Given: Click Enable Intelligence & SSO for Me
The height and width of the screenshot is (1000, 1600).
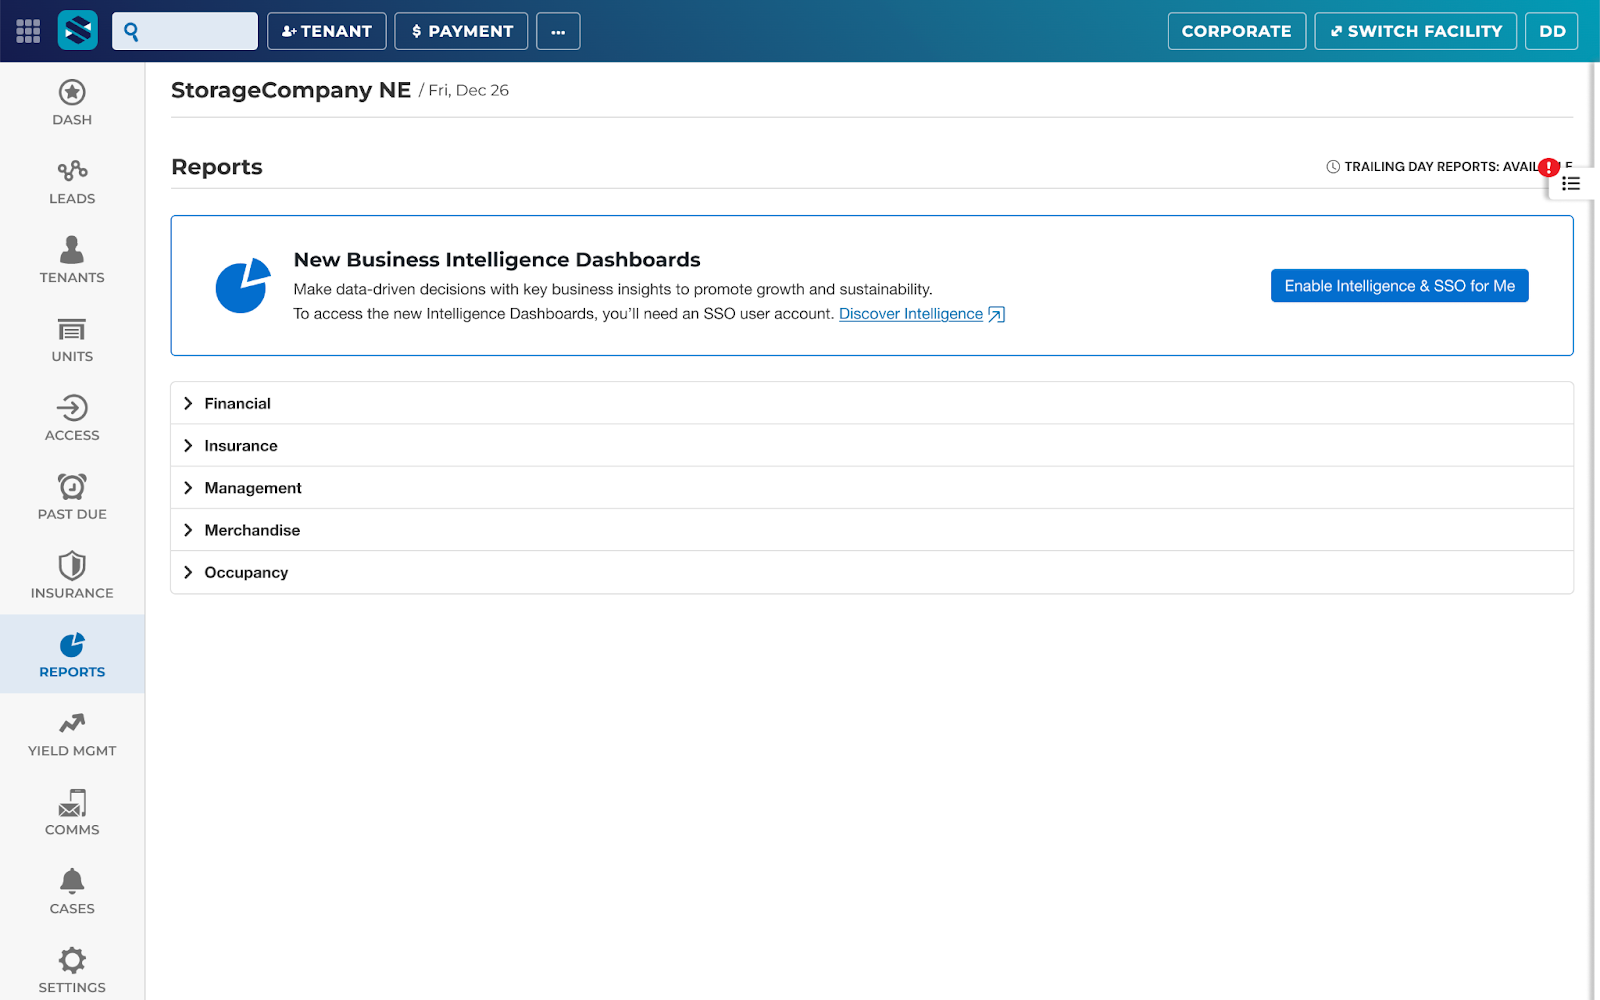Looking at the screenshot, I should (1399, 286).
